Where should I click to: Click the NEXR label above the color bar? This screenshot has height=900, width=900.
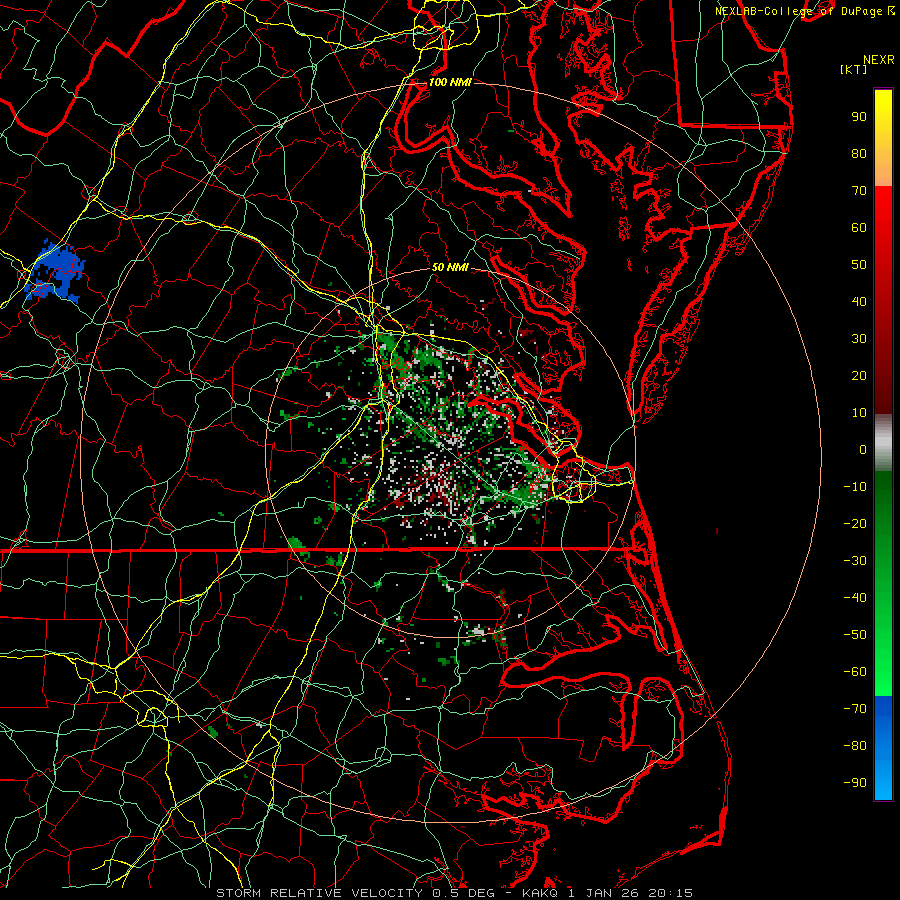pos(879,60)
